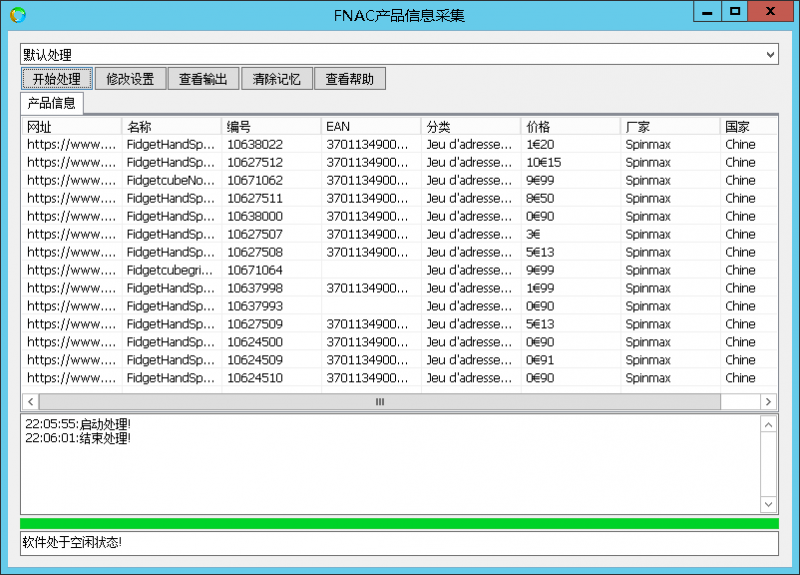
Task: Select the row with ID 10627511
Action: 400,198
